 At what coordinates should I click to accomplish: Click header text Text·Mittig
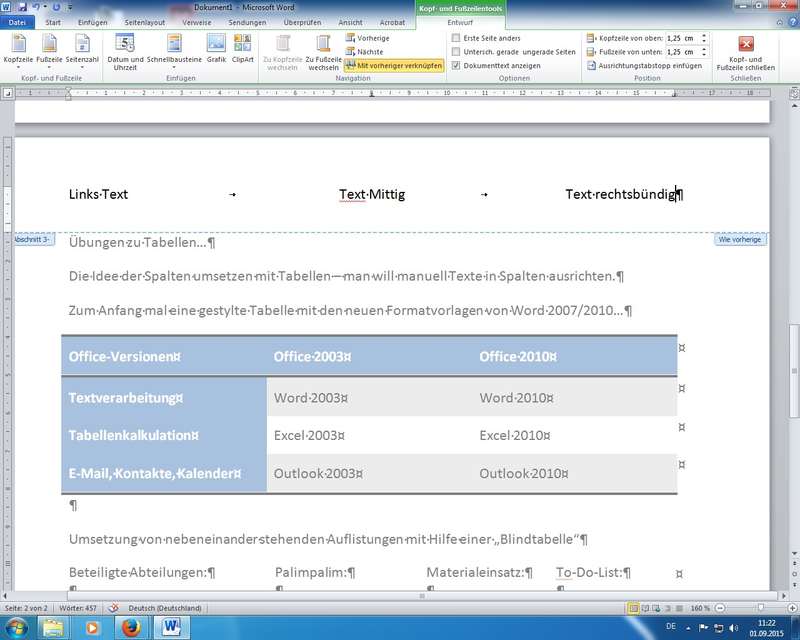point(372,194)
